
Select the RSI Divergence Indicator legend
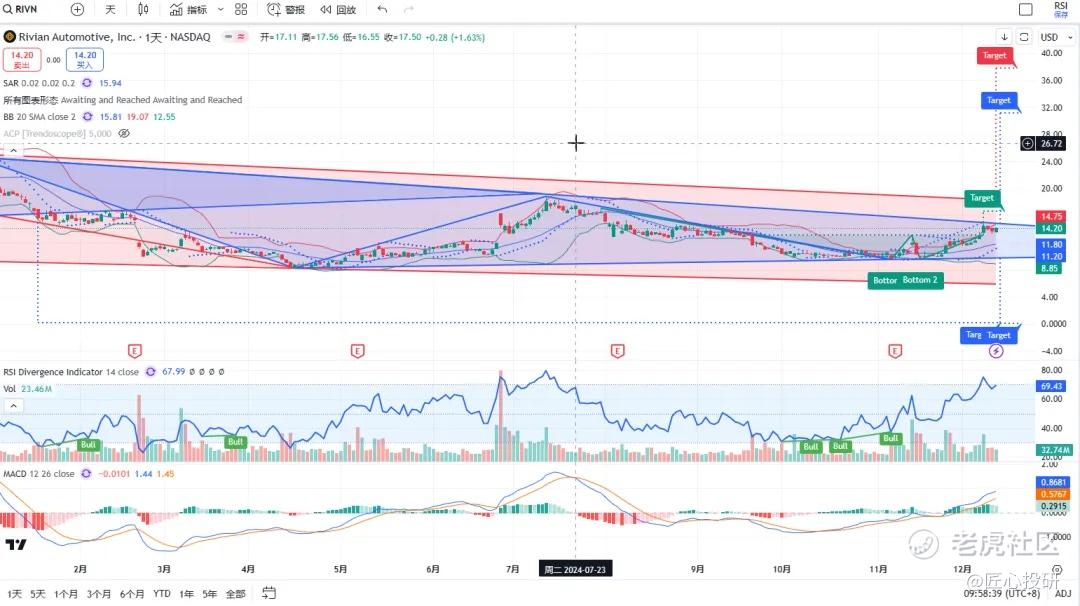pyautogui.click(x=71, y=372)
